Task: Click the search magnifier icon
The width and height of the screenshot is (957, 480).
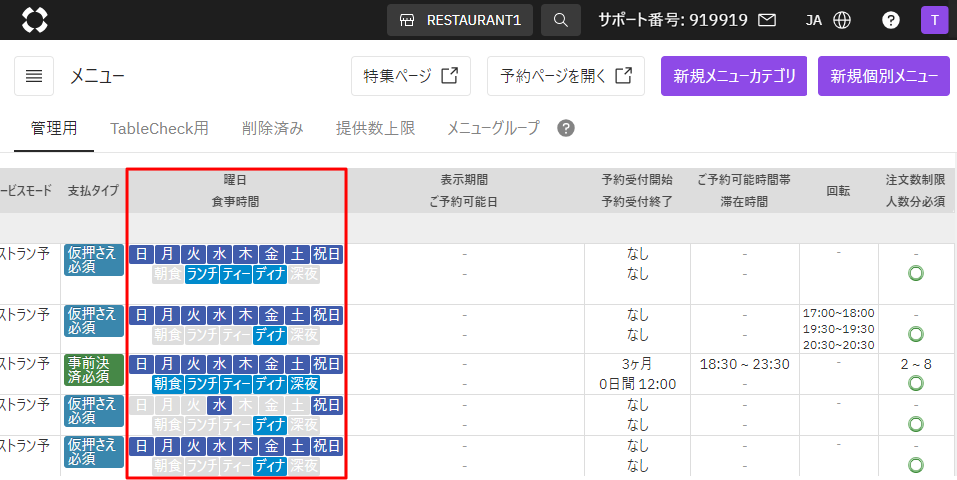Action: coord(561,20)
